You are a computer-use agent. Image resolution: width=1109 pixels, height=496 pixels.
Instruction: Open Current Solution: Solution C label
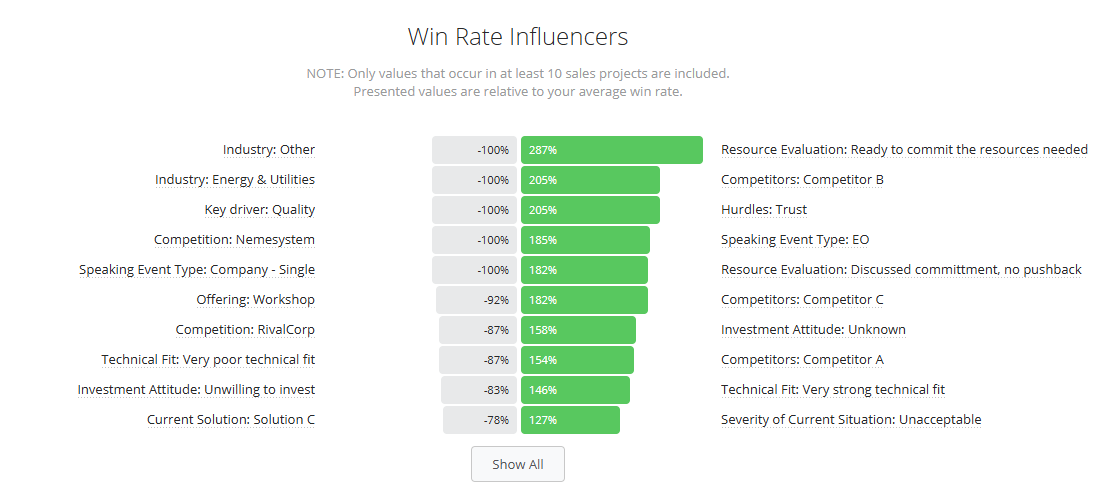pos(231,420)
